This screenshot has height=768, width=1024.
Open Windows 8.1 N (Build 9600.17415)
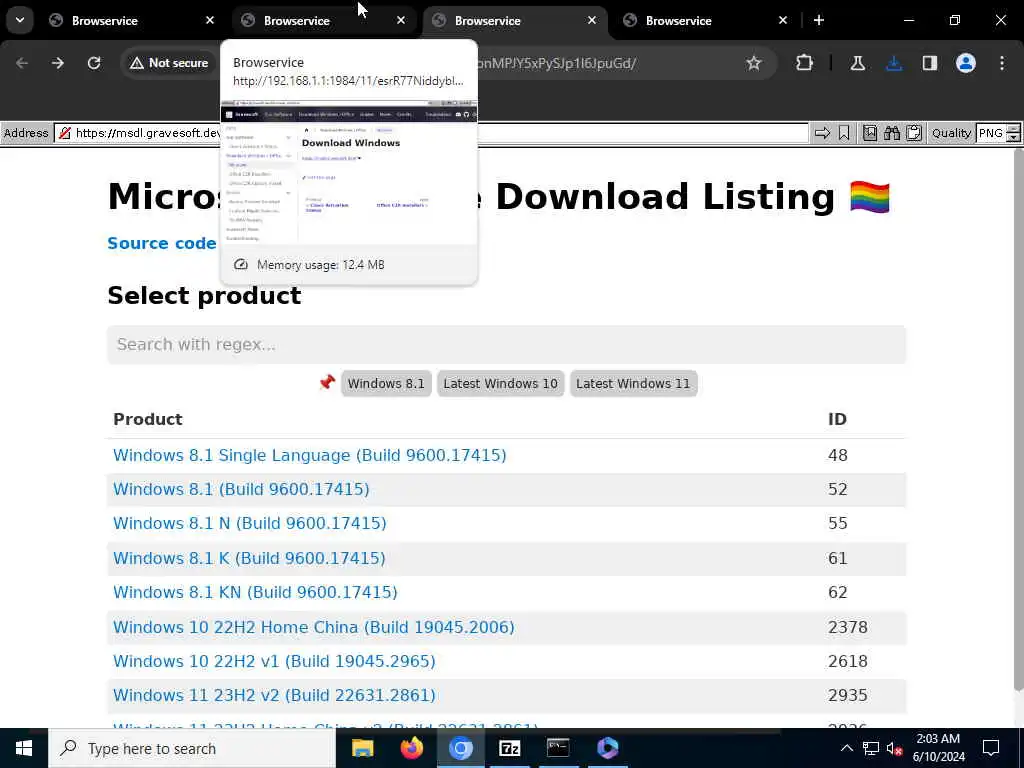click(249, 523)
